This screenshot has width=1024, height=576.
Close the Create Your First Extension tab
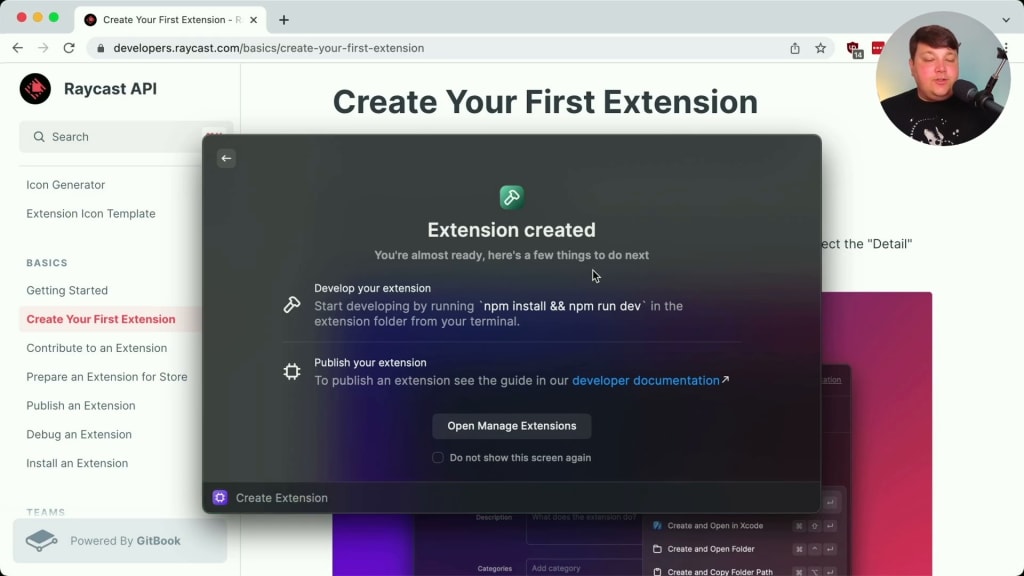253,20
